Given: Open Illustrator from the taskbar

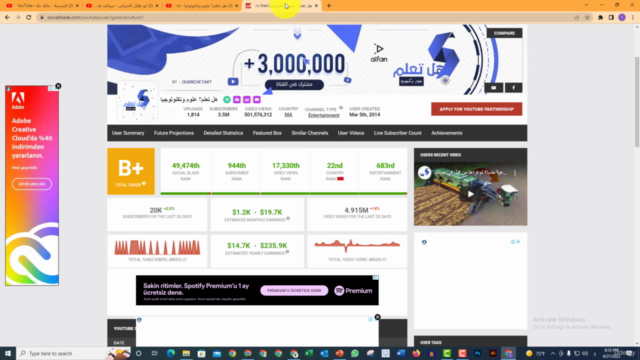Looking at the screenshot, I should pyautogui.click(x=493, y=353).
